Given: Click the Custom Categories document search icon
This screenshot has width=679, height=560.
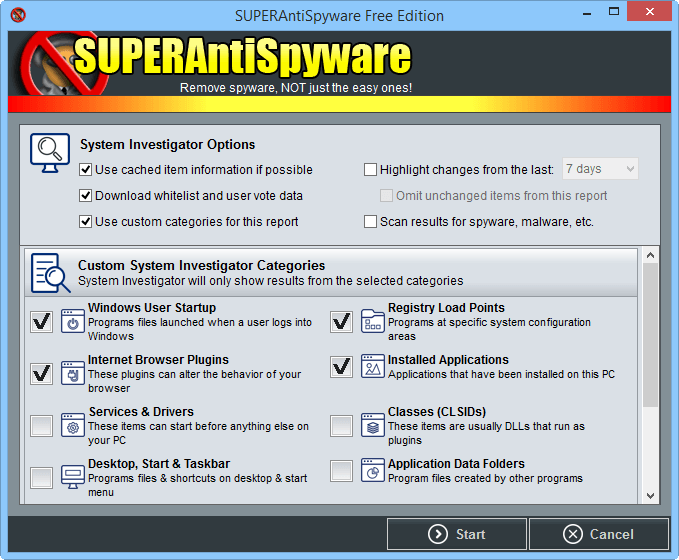Looking at the screenshot, I should click(51, 273).
